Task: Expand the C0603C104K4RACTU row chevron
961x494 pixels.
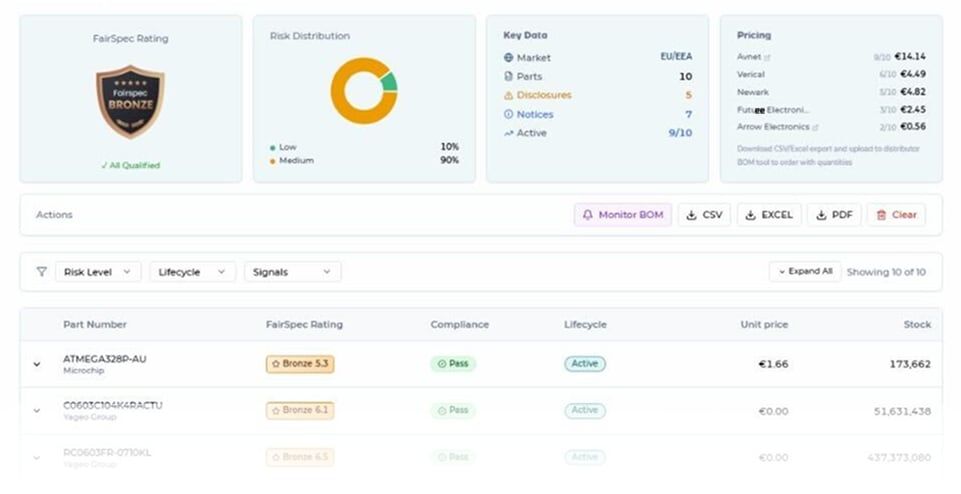Action: [37, 411]
